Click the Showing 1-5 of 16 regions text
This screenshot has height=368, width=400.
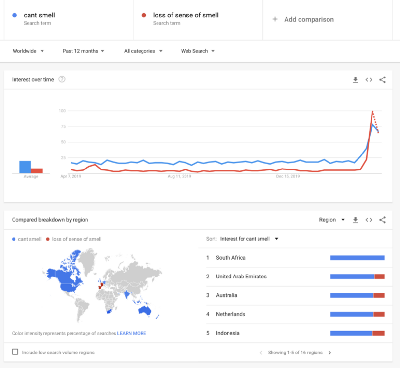click(x=295, y=352)
